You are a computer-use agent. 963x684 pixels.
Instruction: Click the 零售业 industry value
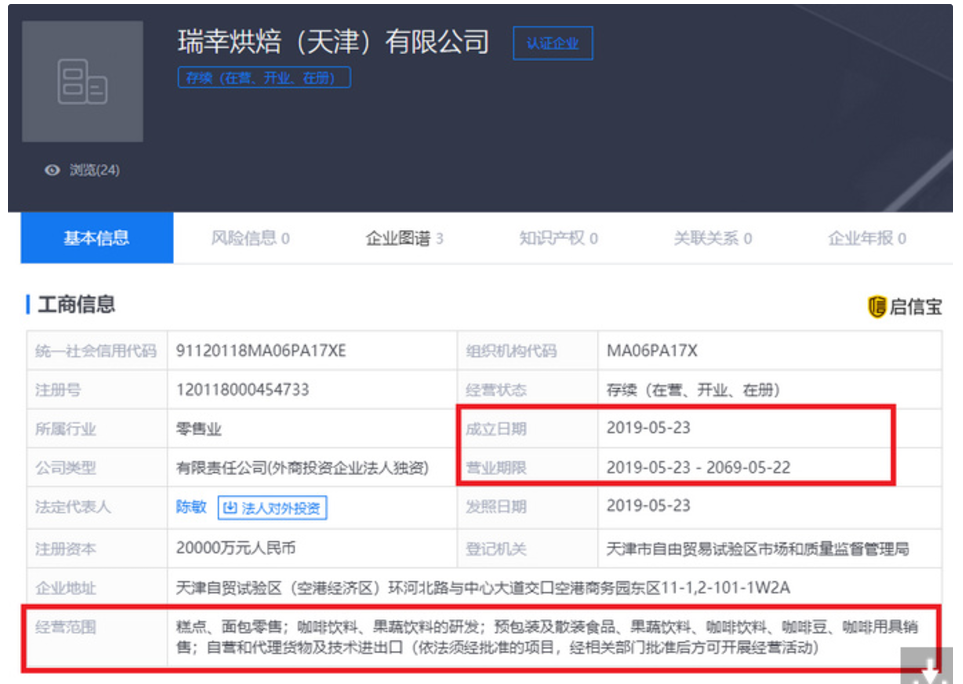pyautogui.click(x=198, y=429)
